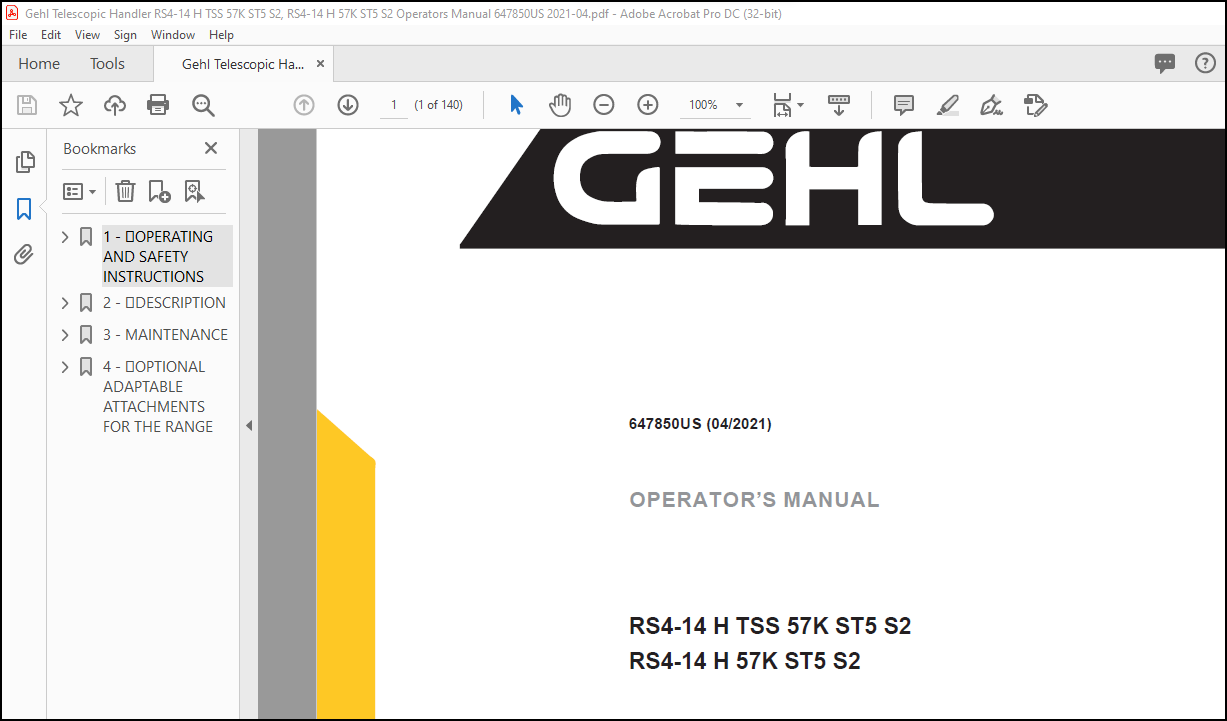The image size is (1227, 721).
Task: Open the Attachments paperclip panel
Action: (x=24, y=255)
